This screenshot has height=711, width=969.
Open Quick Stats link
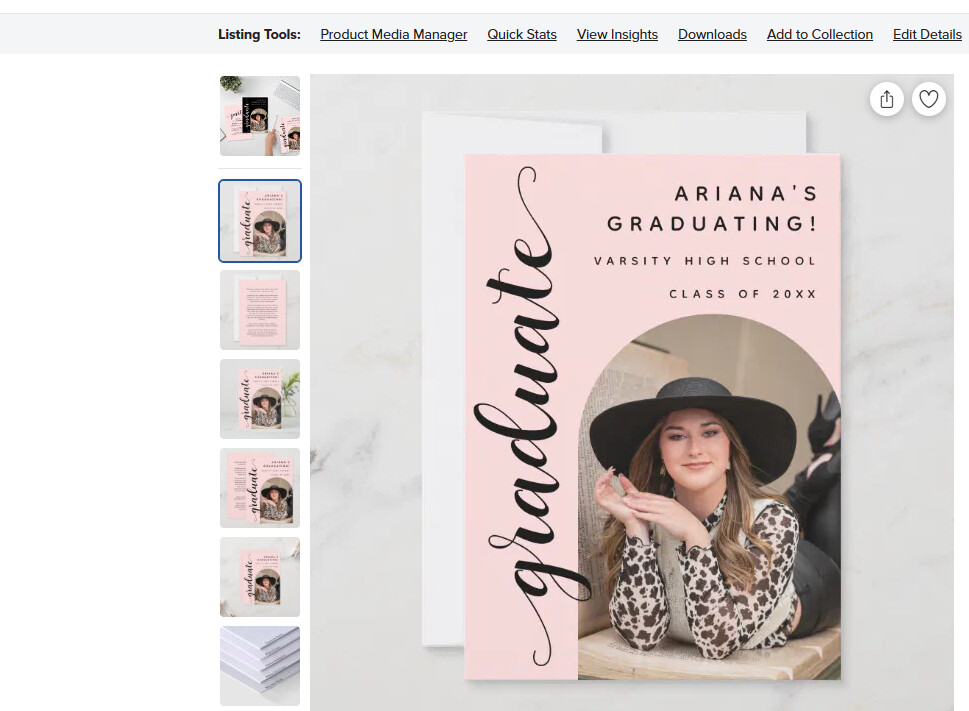tap(522, 35)
